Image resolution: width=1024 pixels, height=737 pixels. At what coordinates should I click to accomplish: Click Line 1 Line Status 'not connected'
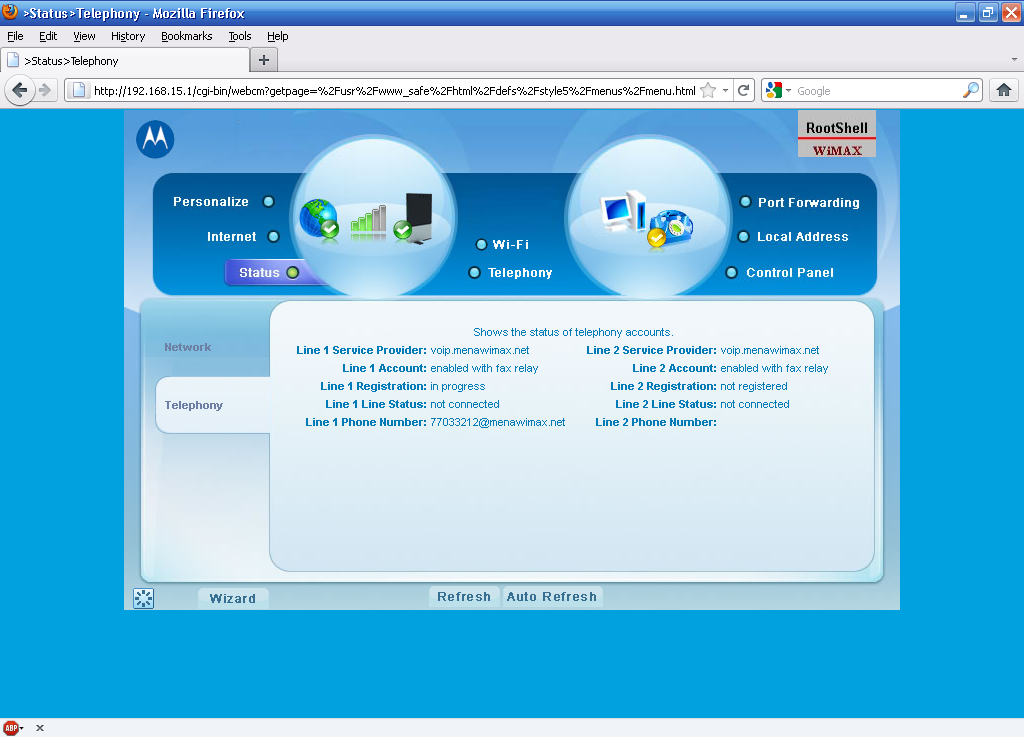pyautogui.click(x=464, y=404)
